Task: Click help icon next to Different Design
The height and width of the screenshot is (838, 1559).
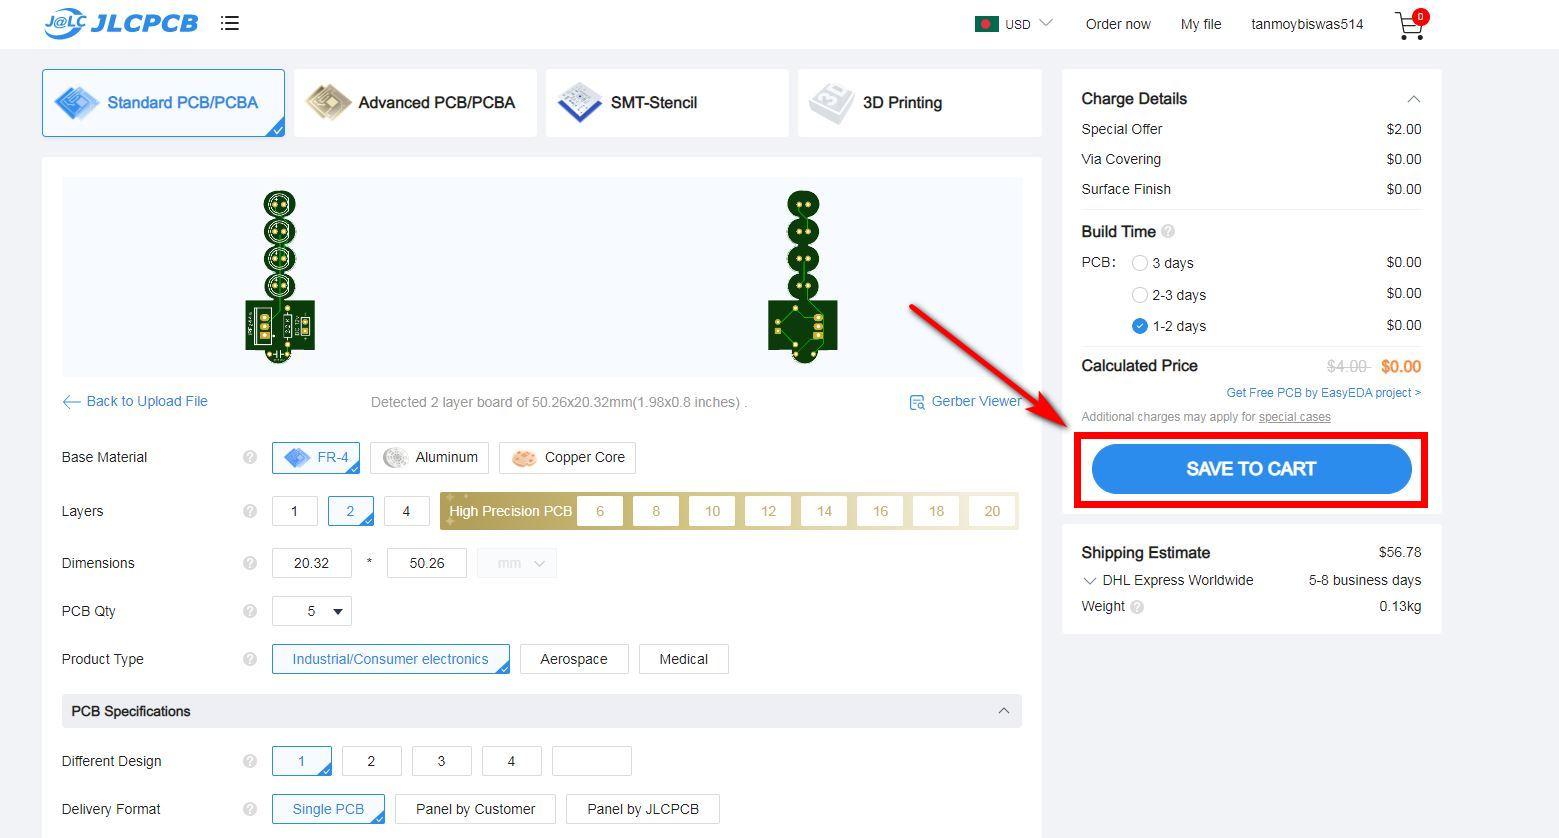Action: [250, 761]
